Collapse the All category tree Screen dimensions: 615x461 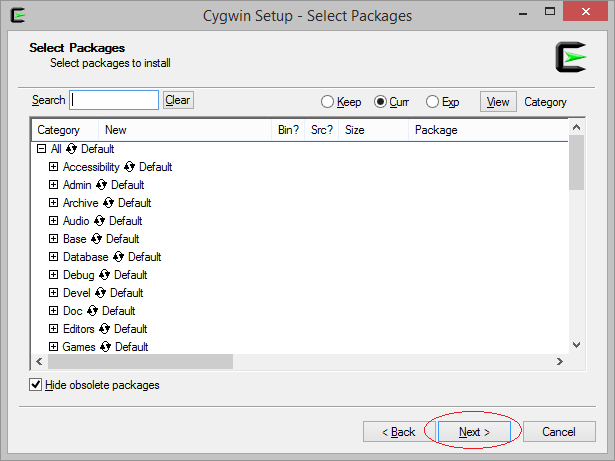(41, 149)
